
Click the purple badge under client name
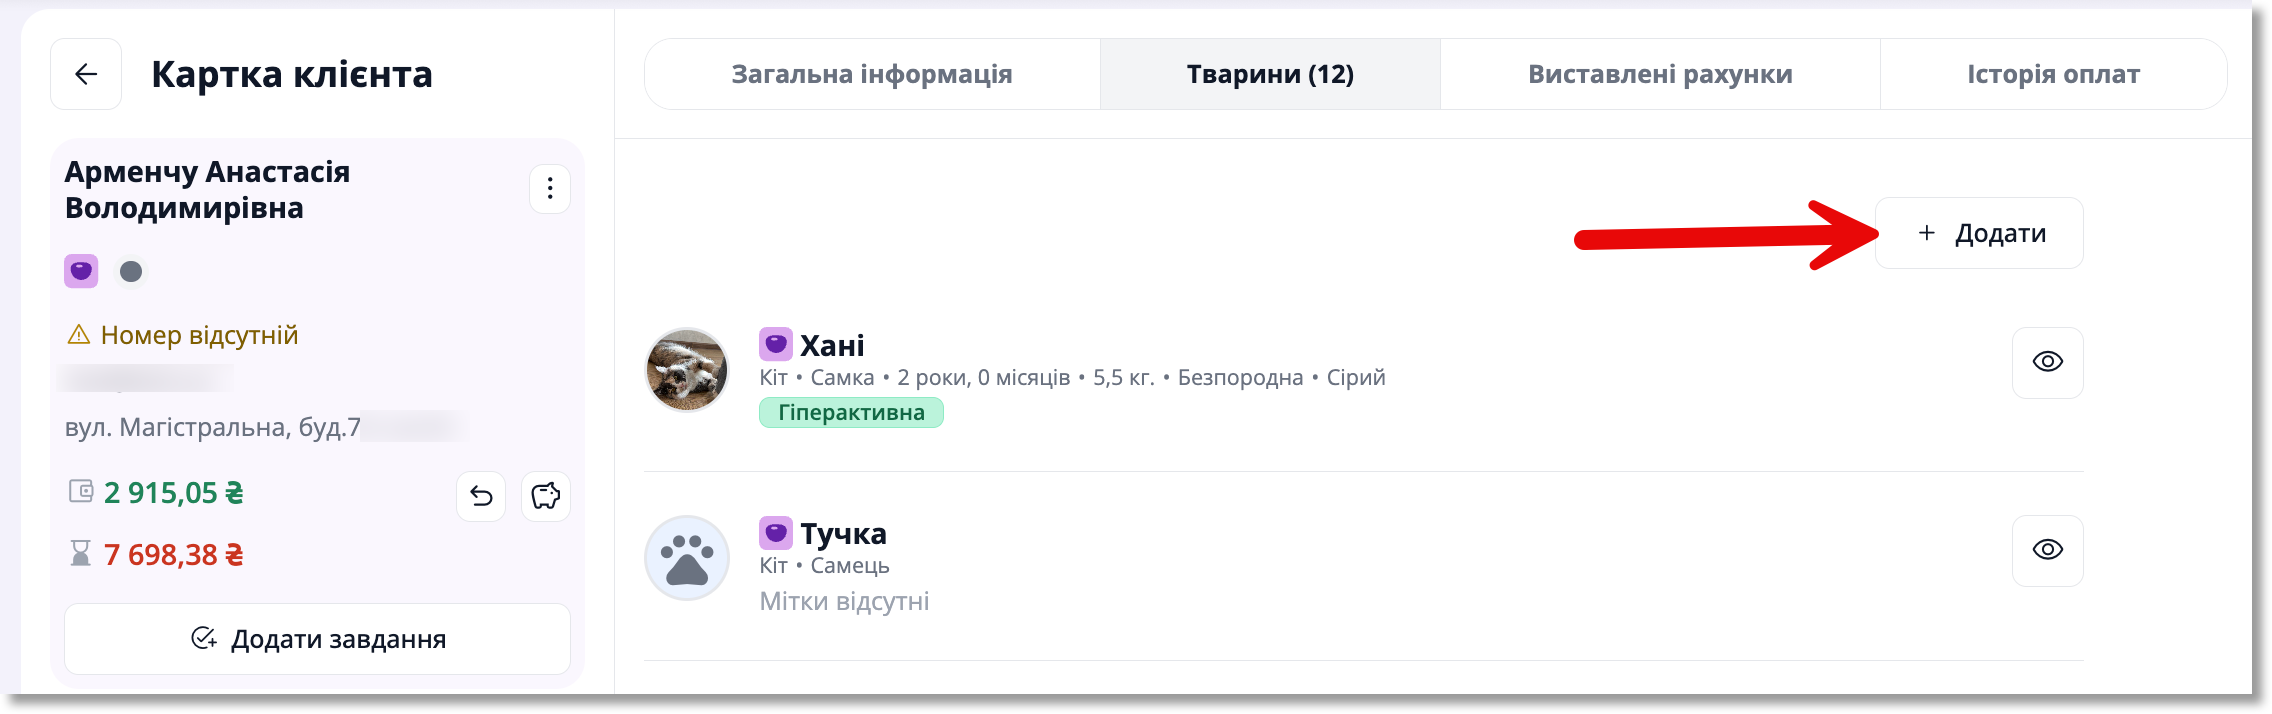coord(81,271)
